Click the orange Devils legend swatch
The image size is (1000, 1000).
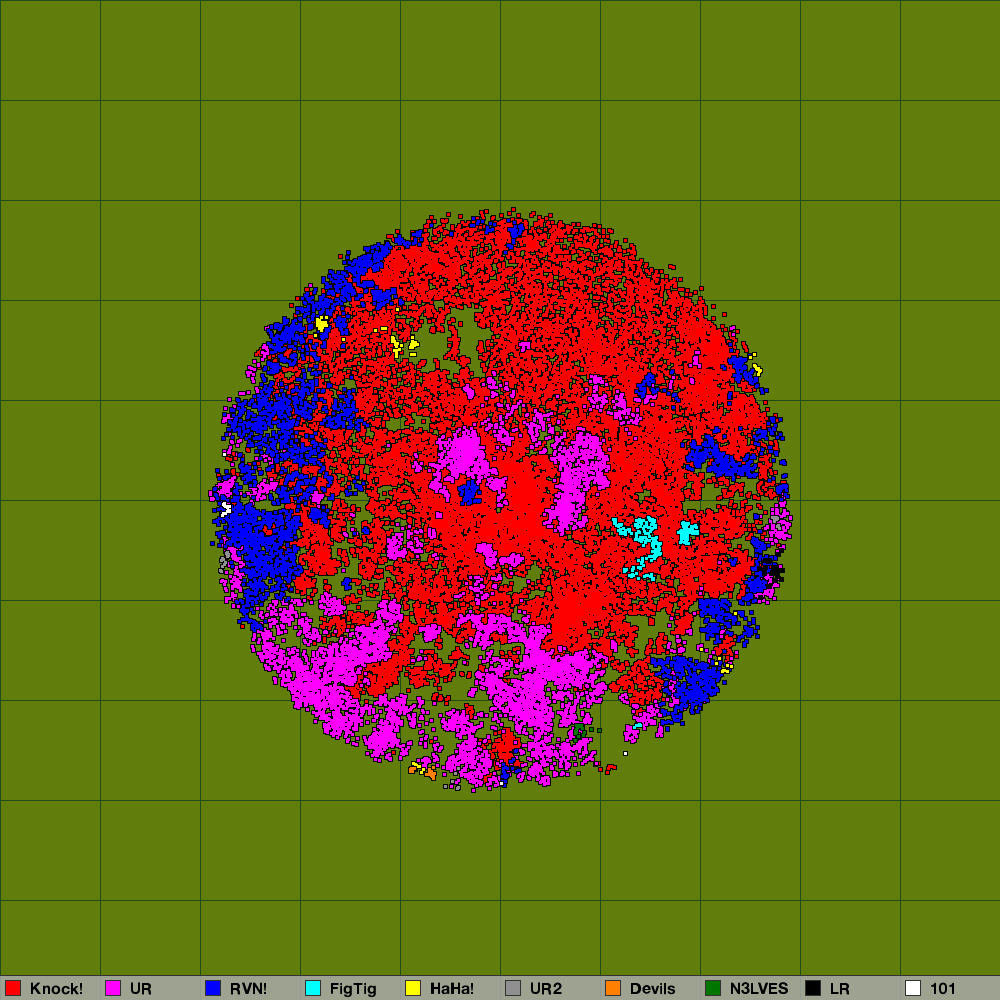pyautogui.click(x=613, y=988)
